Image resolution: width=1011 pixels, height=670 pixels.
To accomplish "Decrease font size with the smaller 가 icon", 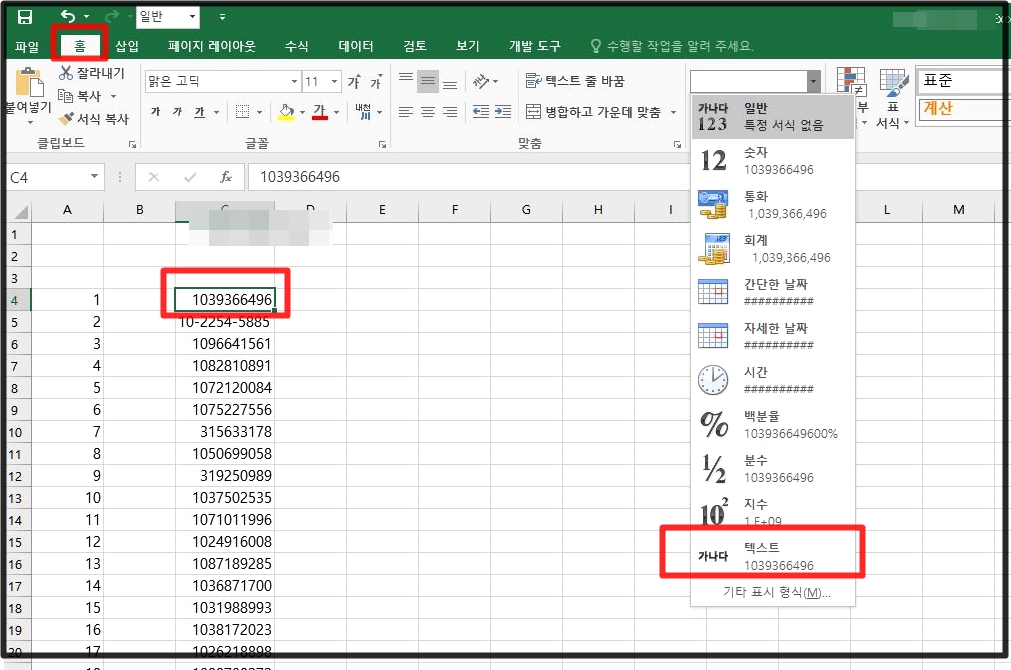I will (x=376, y=82).
